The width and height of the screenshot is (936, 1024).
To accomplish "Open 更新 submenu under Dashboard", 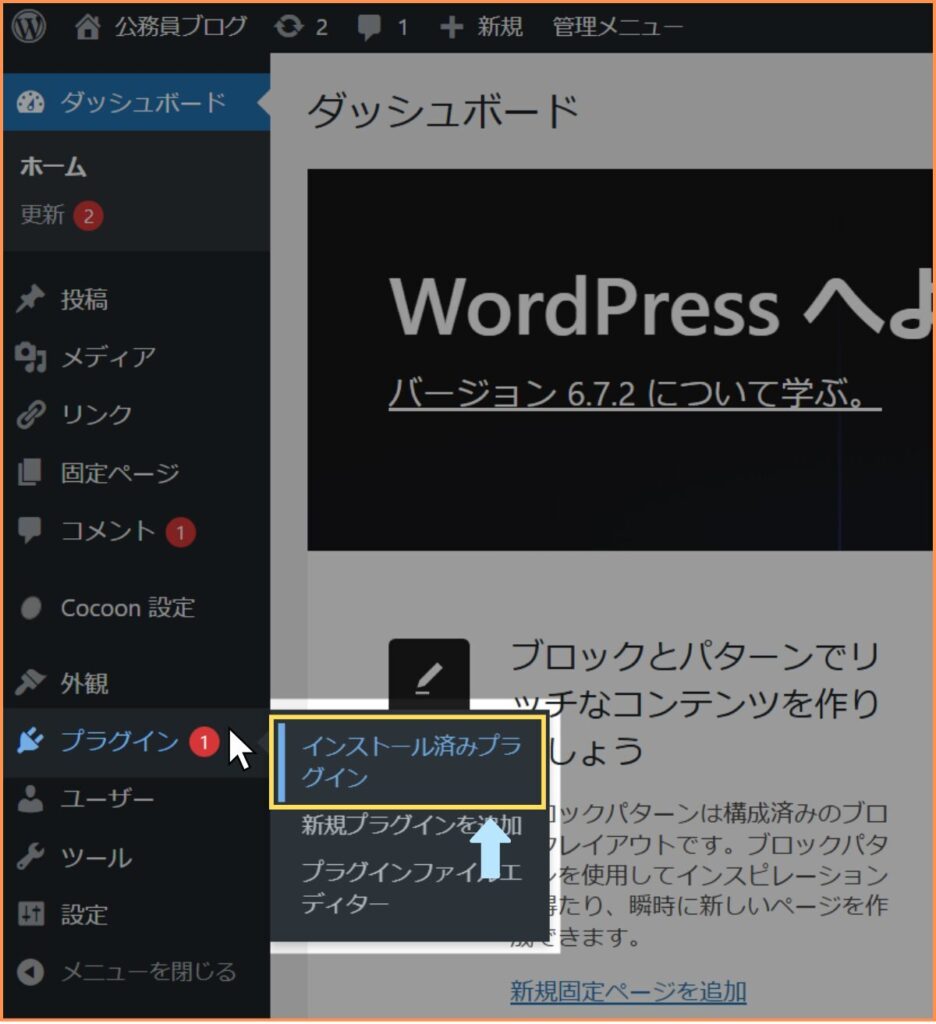I will click(x=42, y=214).
